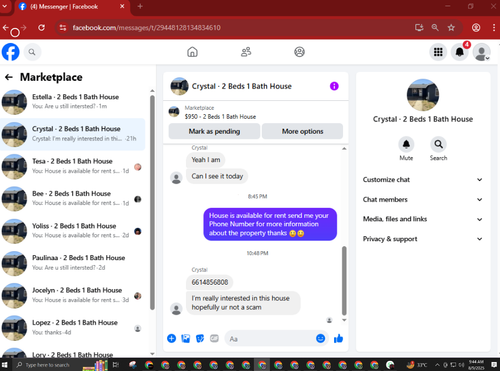Open Lory - 2 Beds 1 Bath House chat
This screenshot has width=500, height=371.
click(x=73, y=353)
